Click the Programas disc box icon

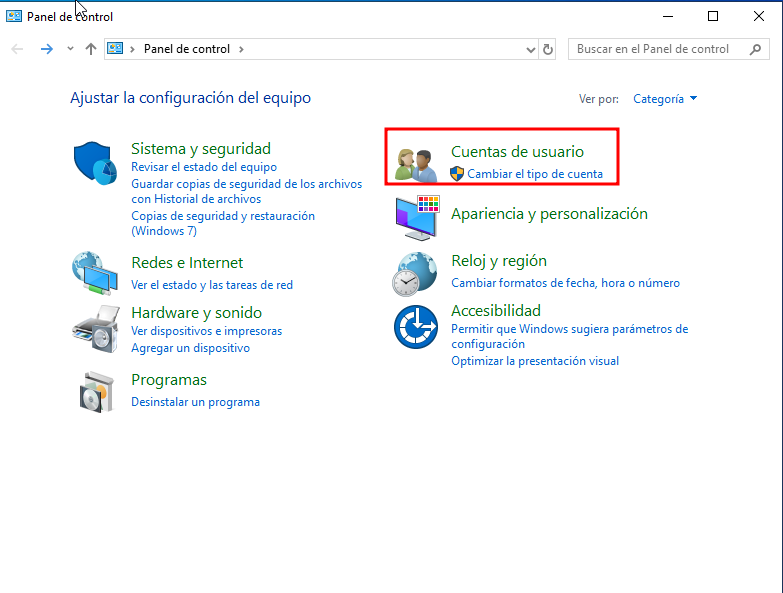pyautogui.click(x=96, y=391)
